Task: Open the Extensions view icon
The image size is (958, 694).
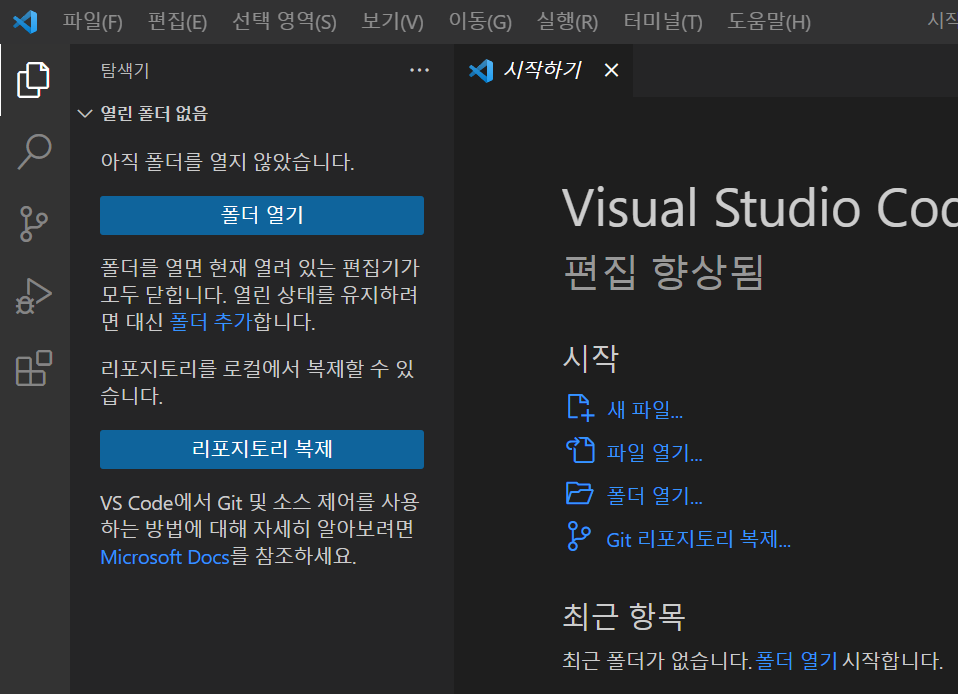Action: (34, 368)
